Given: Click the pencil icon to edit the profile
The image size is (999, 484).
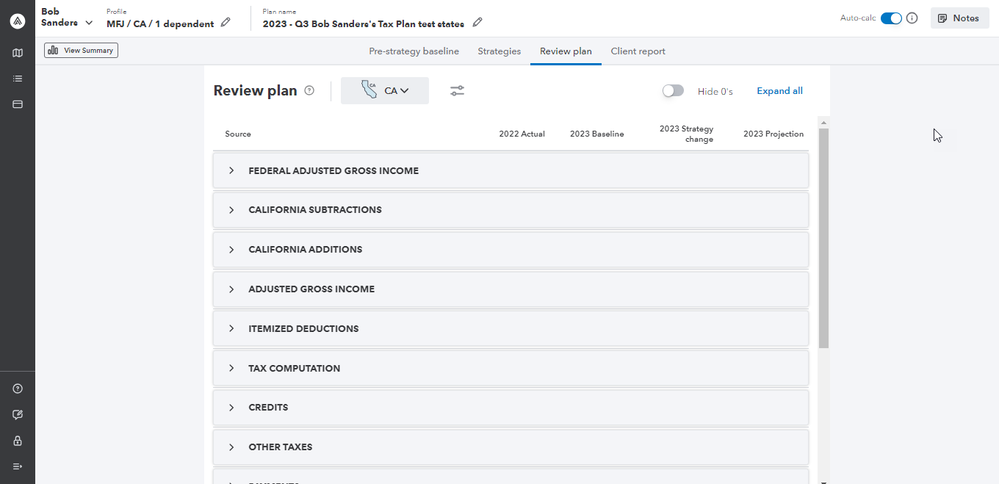Looking at the screenshot, I should (x=225, y=22).
